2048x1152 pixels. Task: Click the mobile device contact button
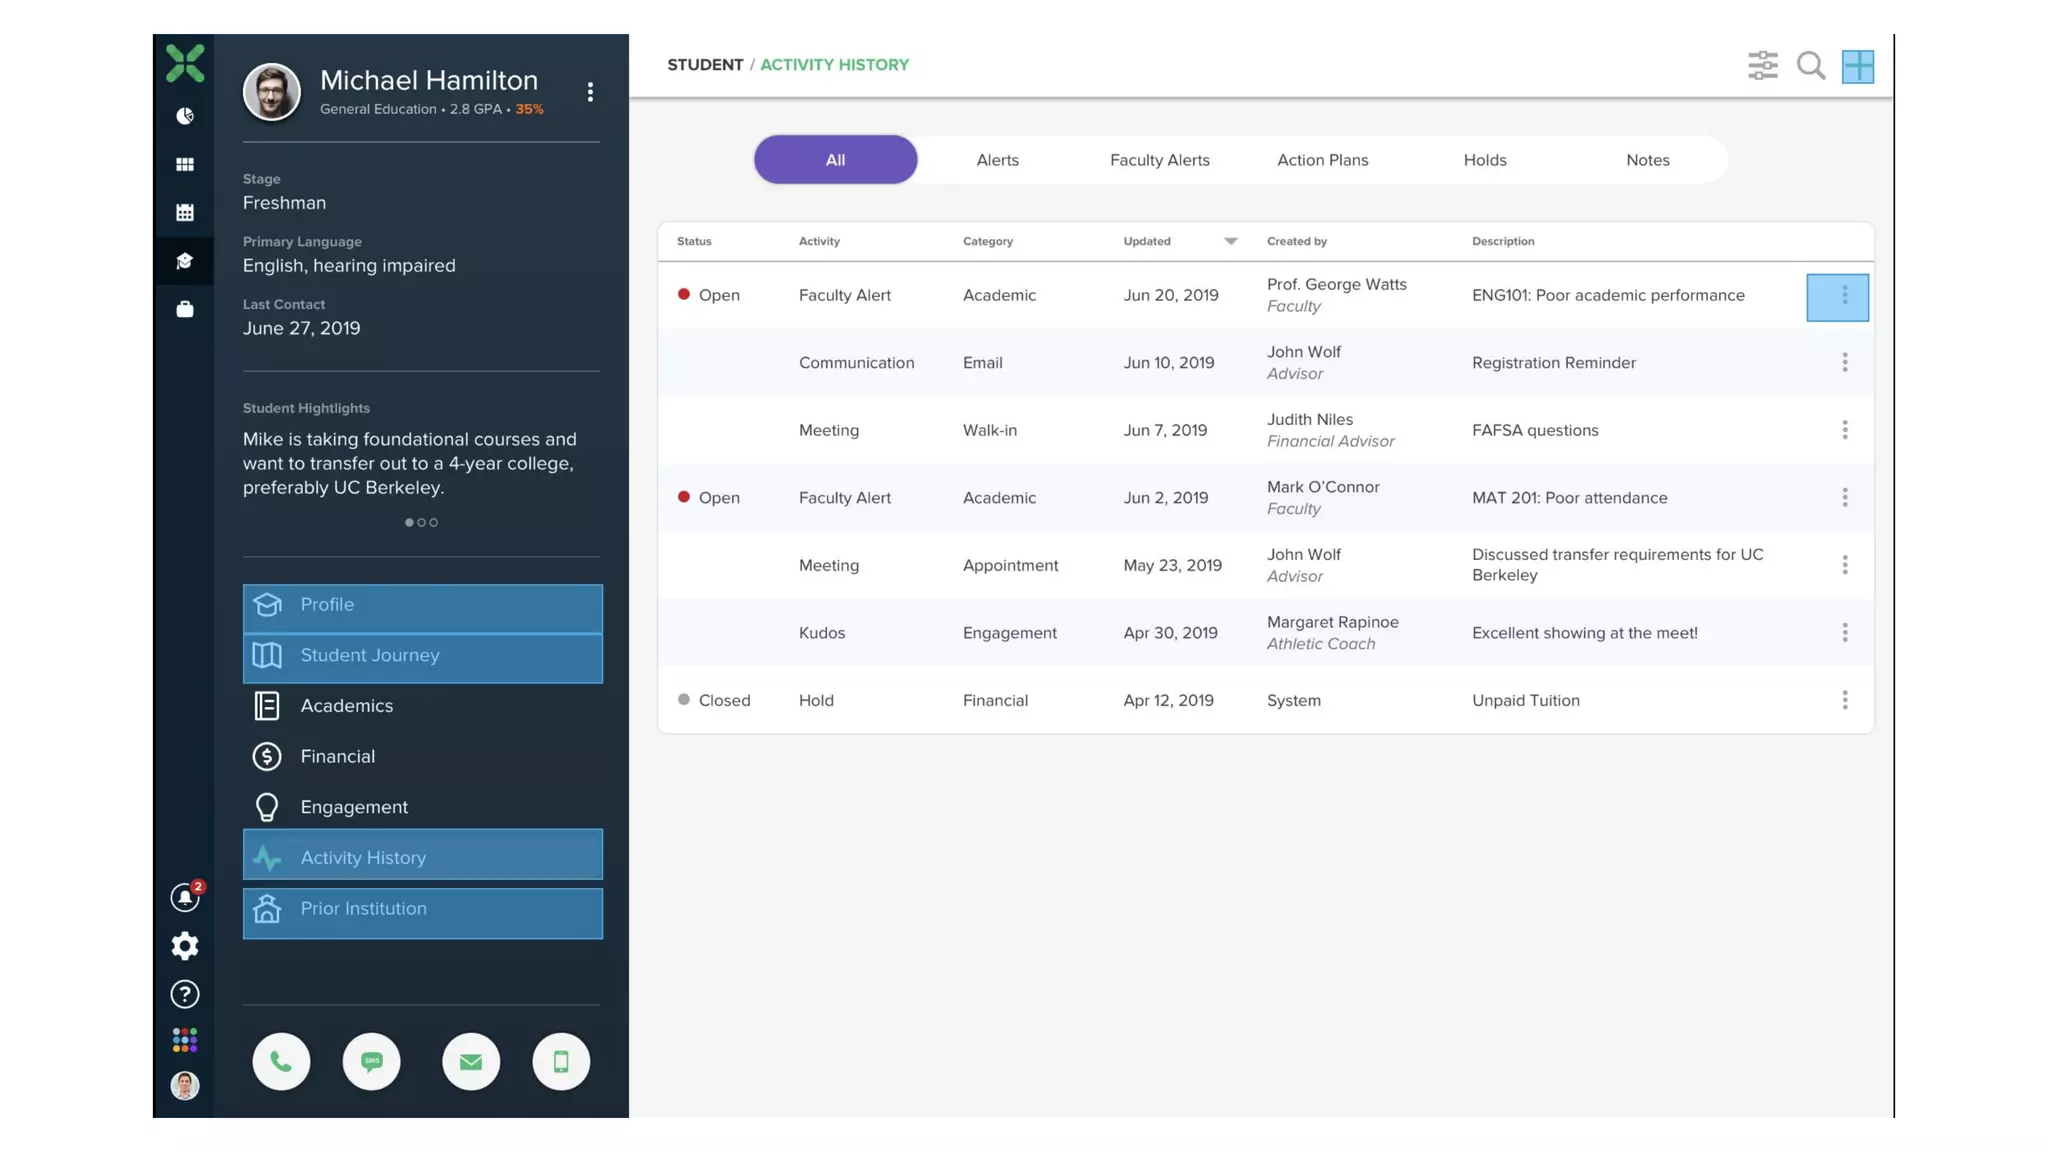click(x=561, y=1061)
